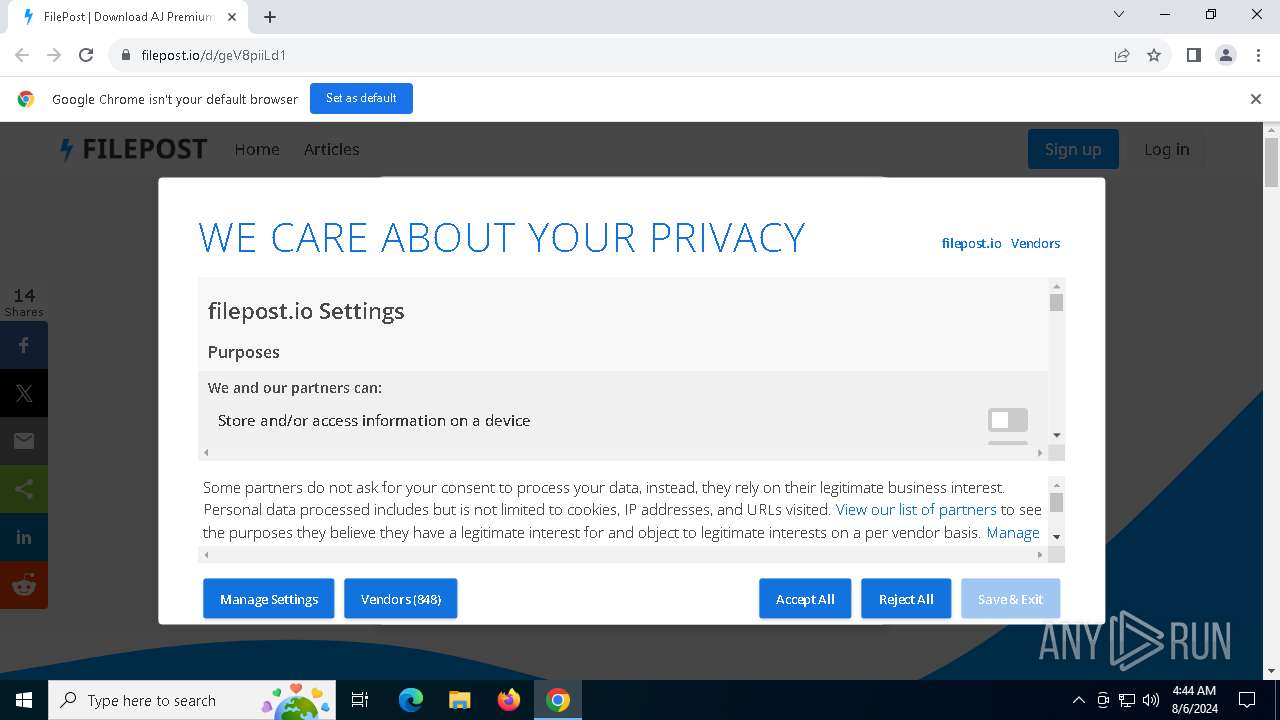Open Articles in site navigation
Screen dimensions: 1280x720
(x=332, y=149)
